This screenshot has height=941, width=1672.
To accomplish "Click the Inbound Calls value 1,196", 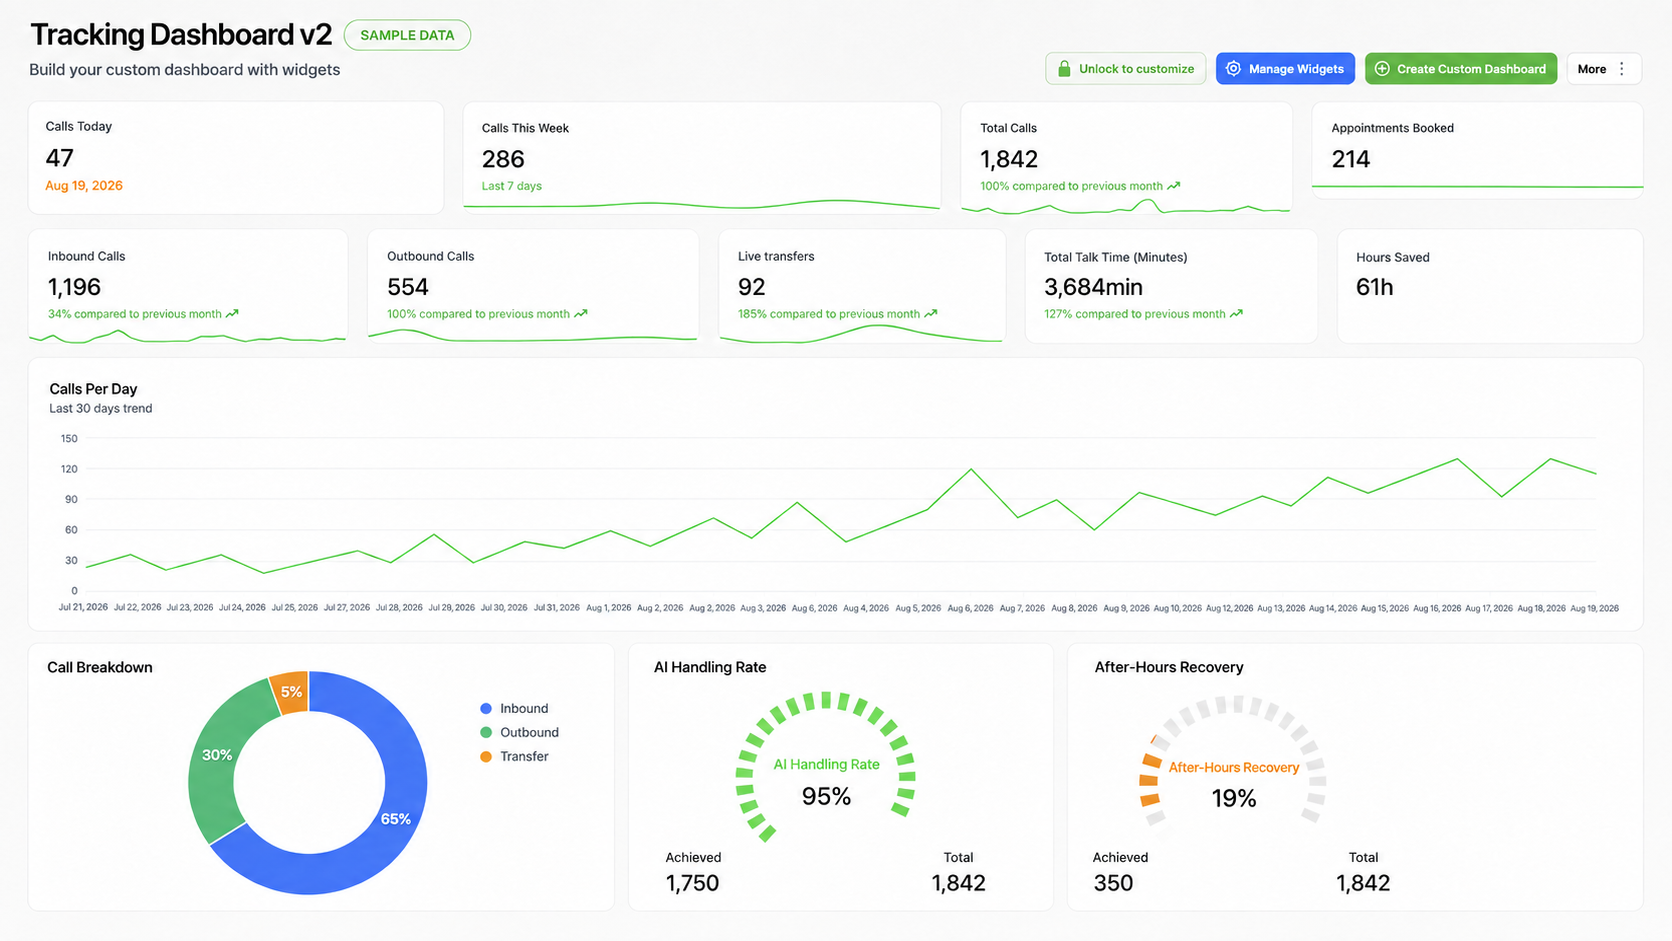I will tap(75, 287).
